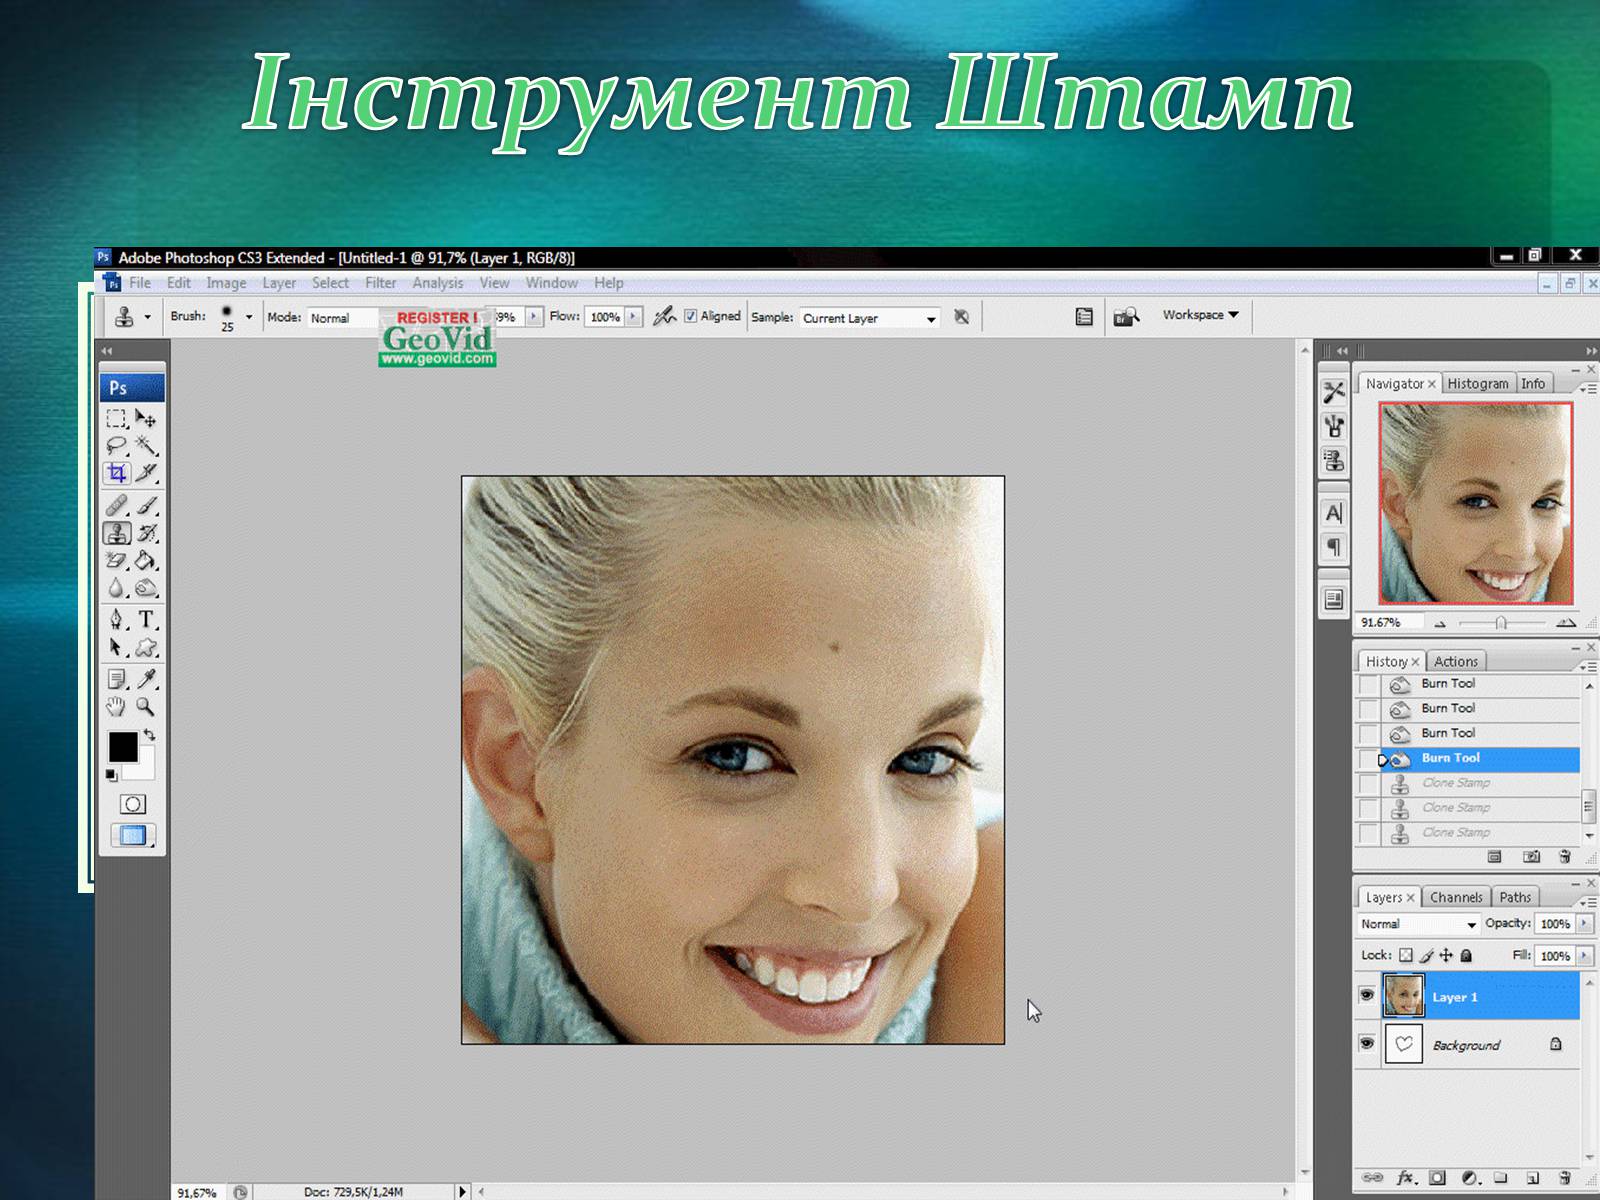Switch to the Paths tab
The image size is (1600, 1200).
pos(1515,898)
